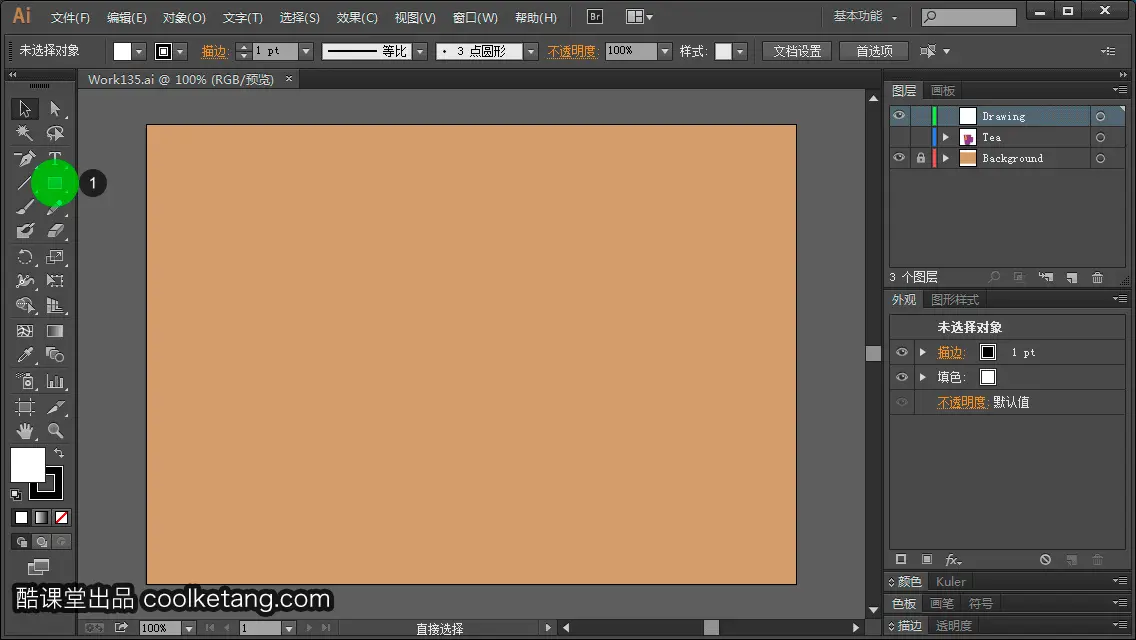Open 不透明度 link in control bar
1136x640 pixels.
(572, 51)
